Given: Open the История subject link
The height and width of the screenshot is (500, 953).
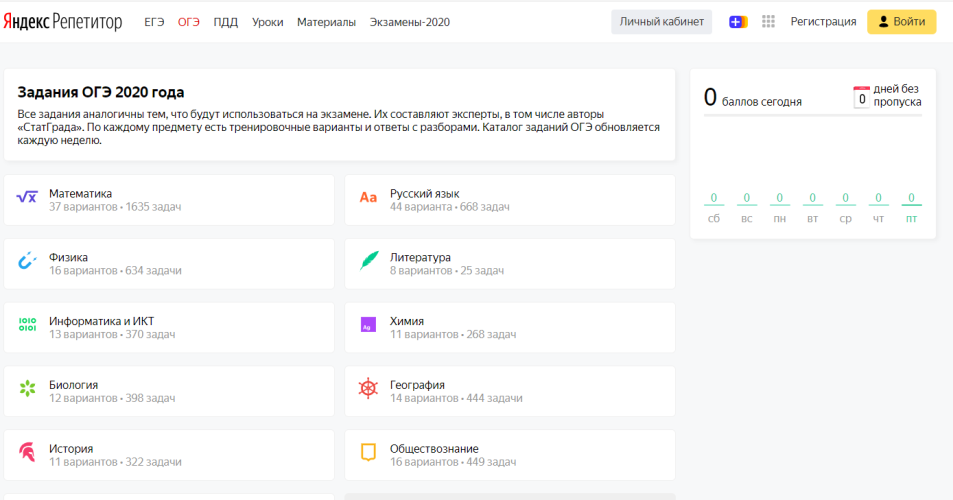Looking at the screenshot, I should (71, 449).
